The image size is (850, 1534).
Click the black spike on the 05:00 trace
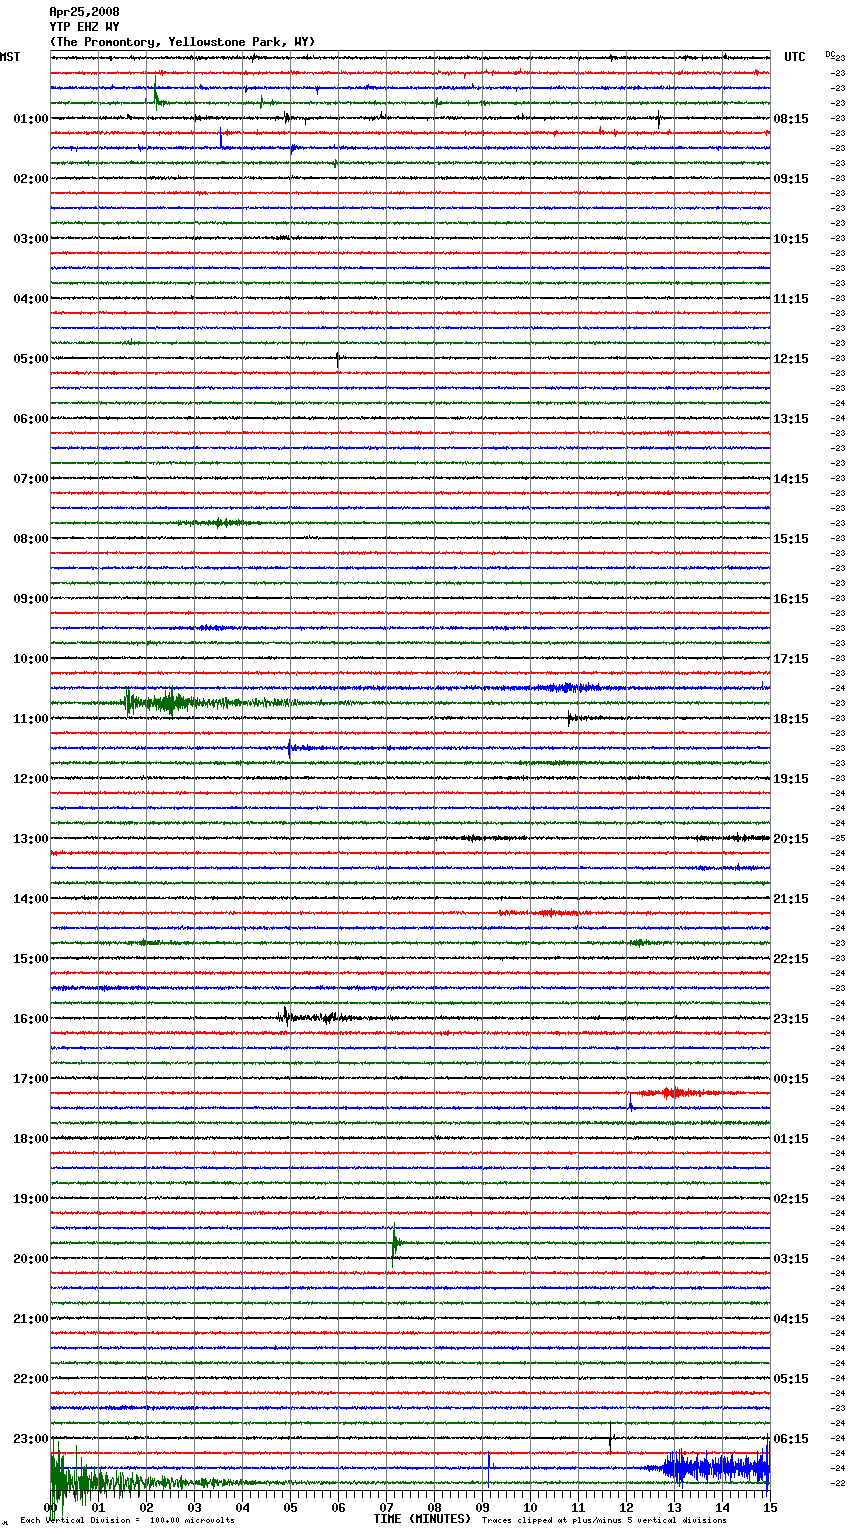tap(338, 358)
